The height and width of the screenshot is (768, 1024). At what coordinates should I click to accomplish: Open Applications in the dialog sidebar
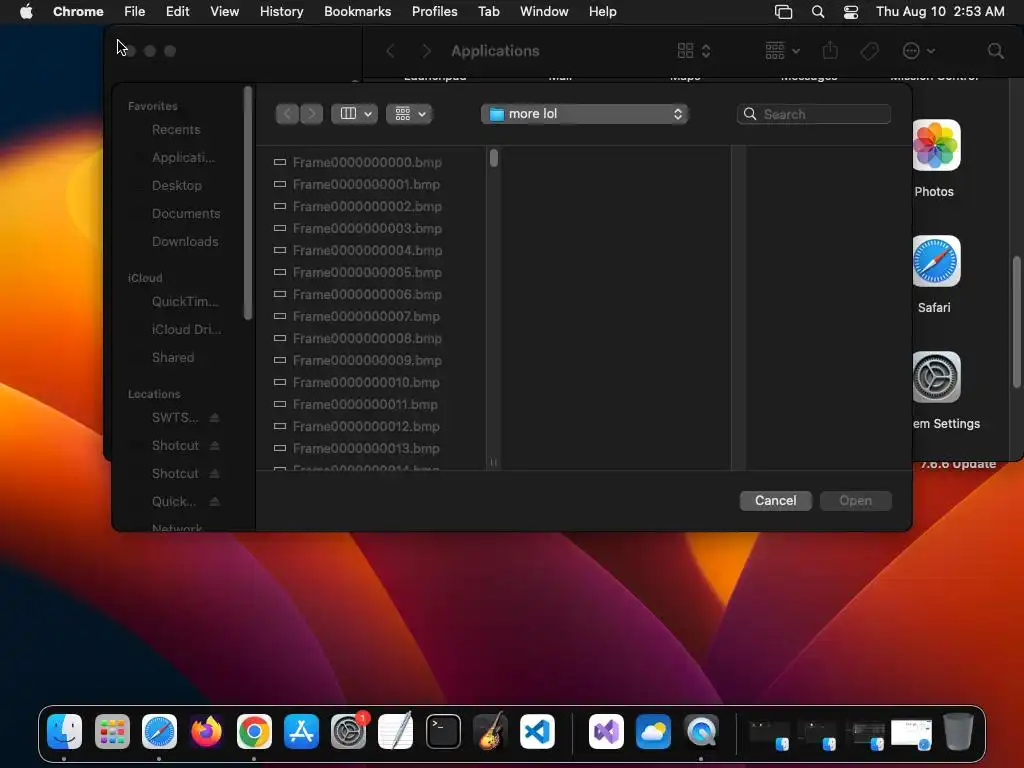[x=183, y=157]
